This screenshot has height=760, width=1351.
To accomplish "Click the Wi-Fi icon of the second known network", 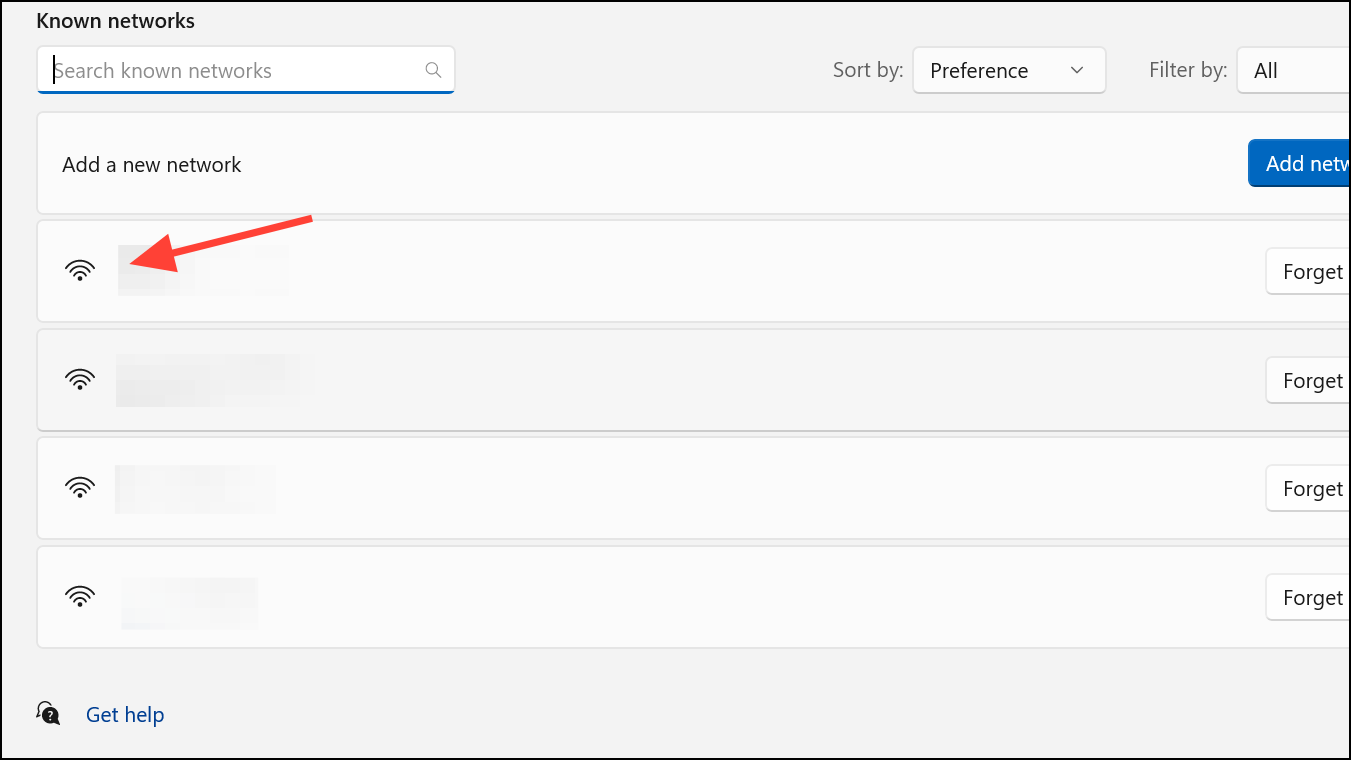I will coord(80,379).
